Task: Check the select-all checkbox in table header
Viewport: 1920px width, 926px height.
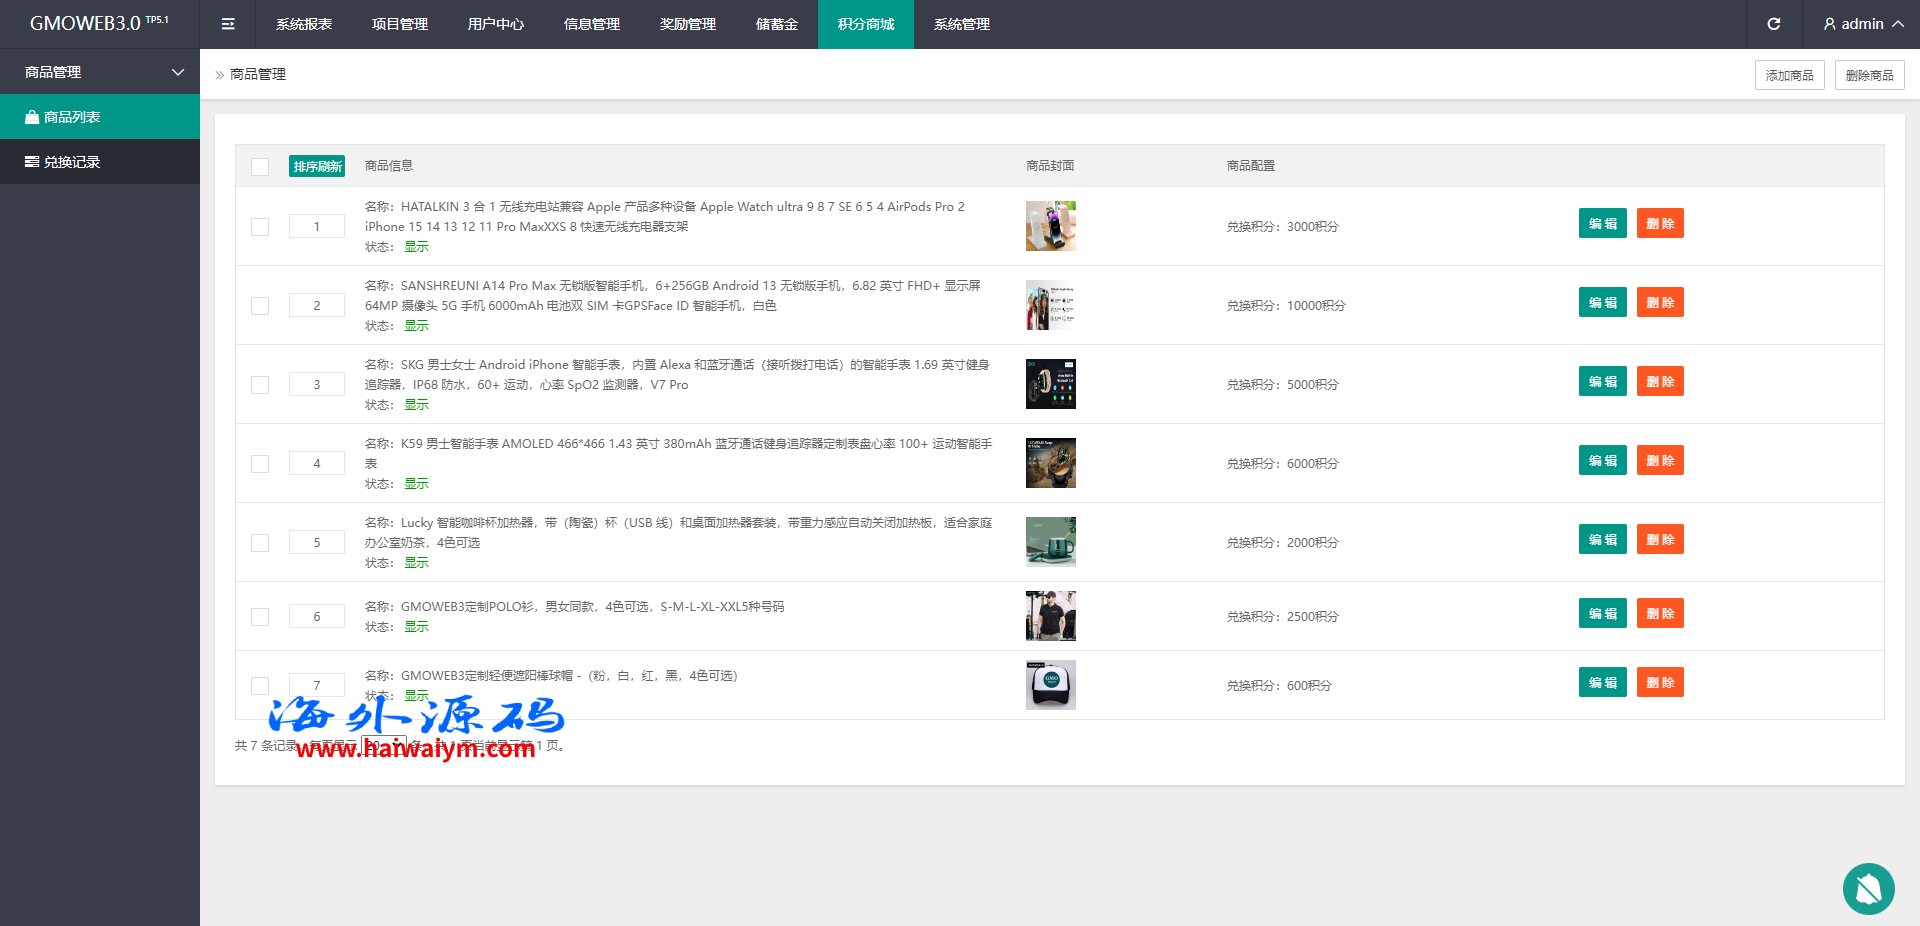Action: (260, 167)
